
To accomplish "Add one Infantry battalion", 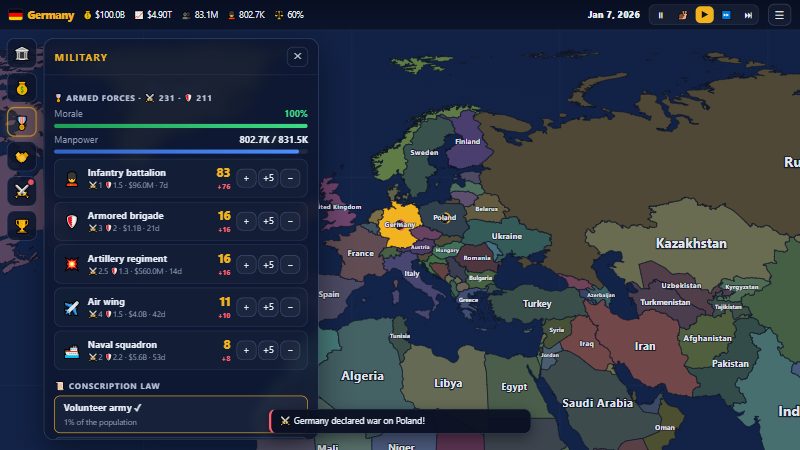I will pos(246,178).
